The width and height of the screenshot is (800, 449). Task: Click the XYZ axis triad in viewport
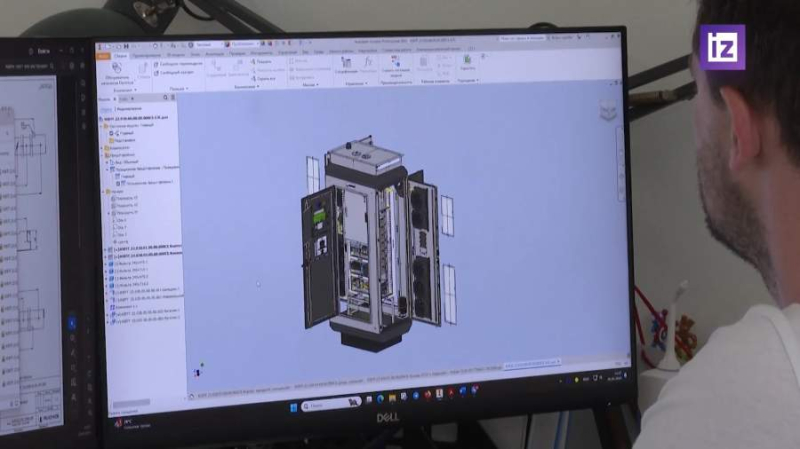pyautogui.click(x=201, y=368)
